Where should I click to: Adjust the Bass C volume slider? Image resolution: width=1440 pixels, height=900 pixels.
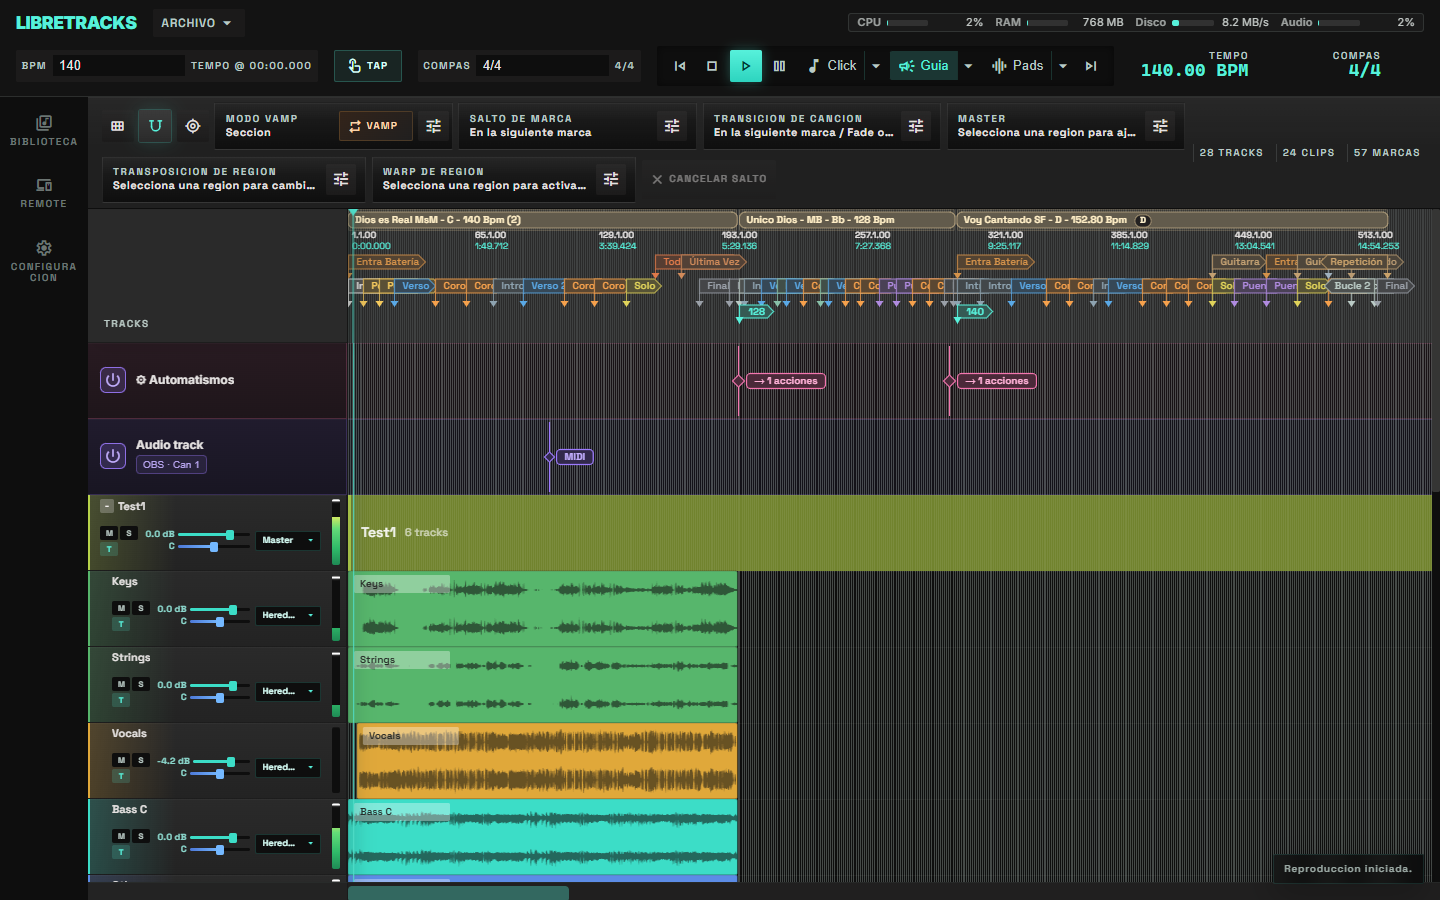[x=219, y=838]
